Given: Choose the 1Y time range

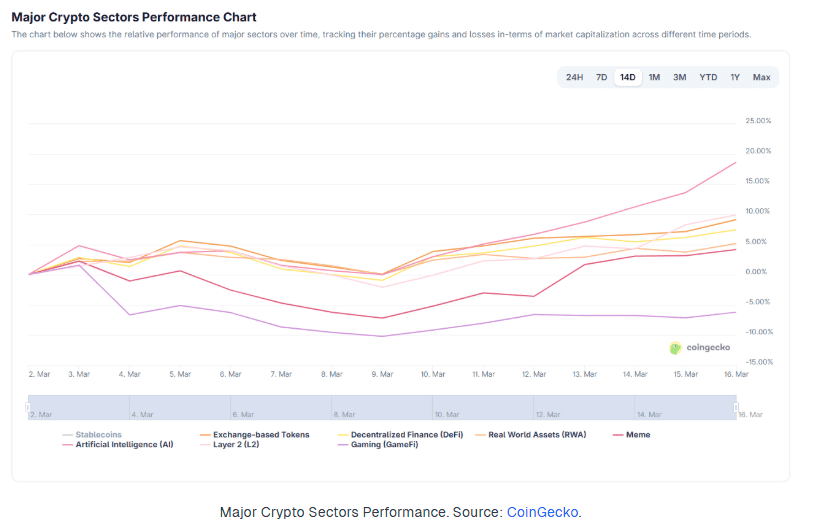Looking at the screenshot, I should (734, 77).
